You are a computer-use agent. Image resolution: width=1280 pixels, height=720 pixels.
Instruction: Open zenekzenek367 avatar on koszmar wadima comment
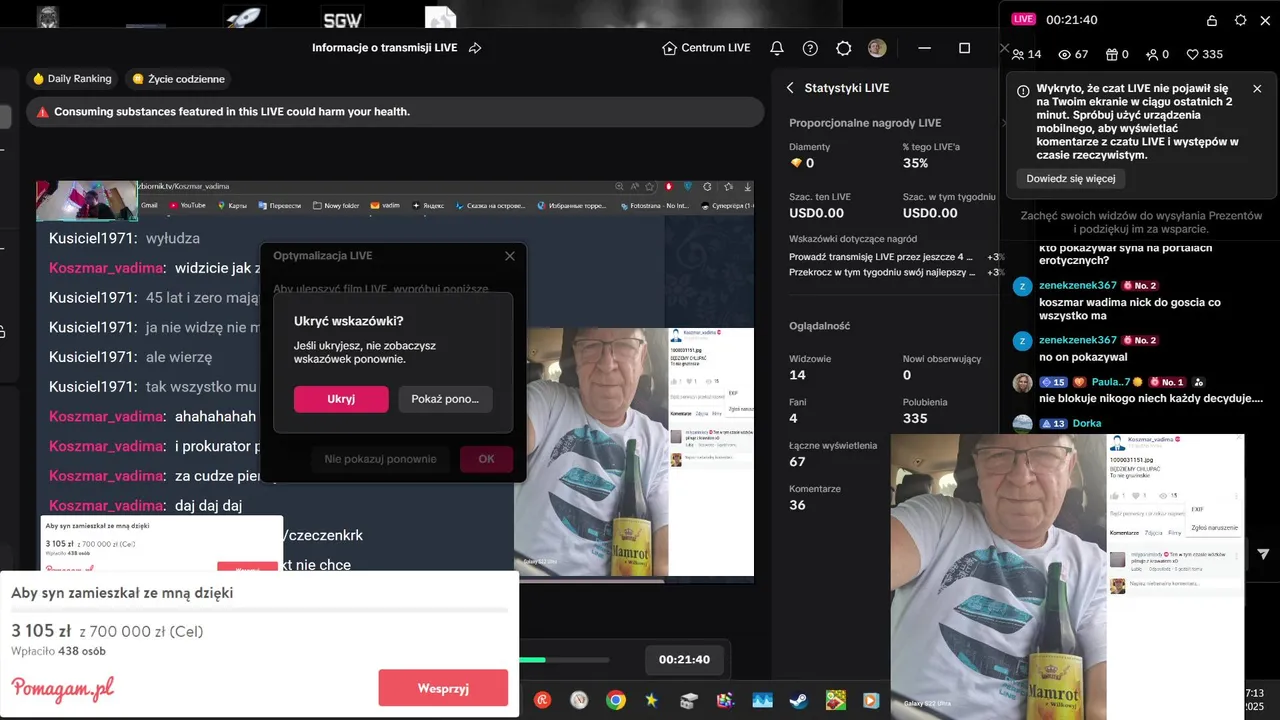(1022, 287)
